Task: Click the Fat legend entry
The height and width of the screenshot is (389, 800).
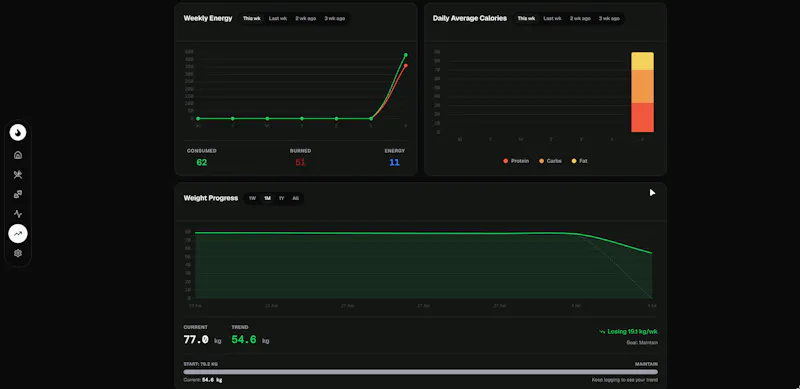Action: (579, 161)
